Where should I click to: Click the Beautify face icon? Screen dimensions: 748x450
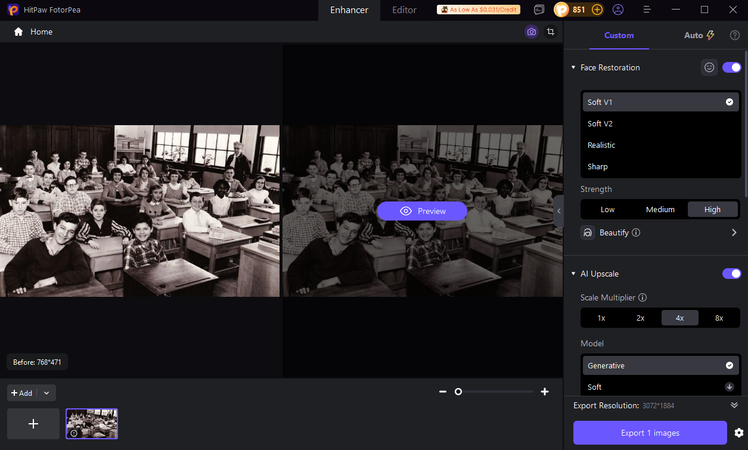click(588, 232)
